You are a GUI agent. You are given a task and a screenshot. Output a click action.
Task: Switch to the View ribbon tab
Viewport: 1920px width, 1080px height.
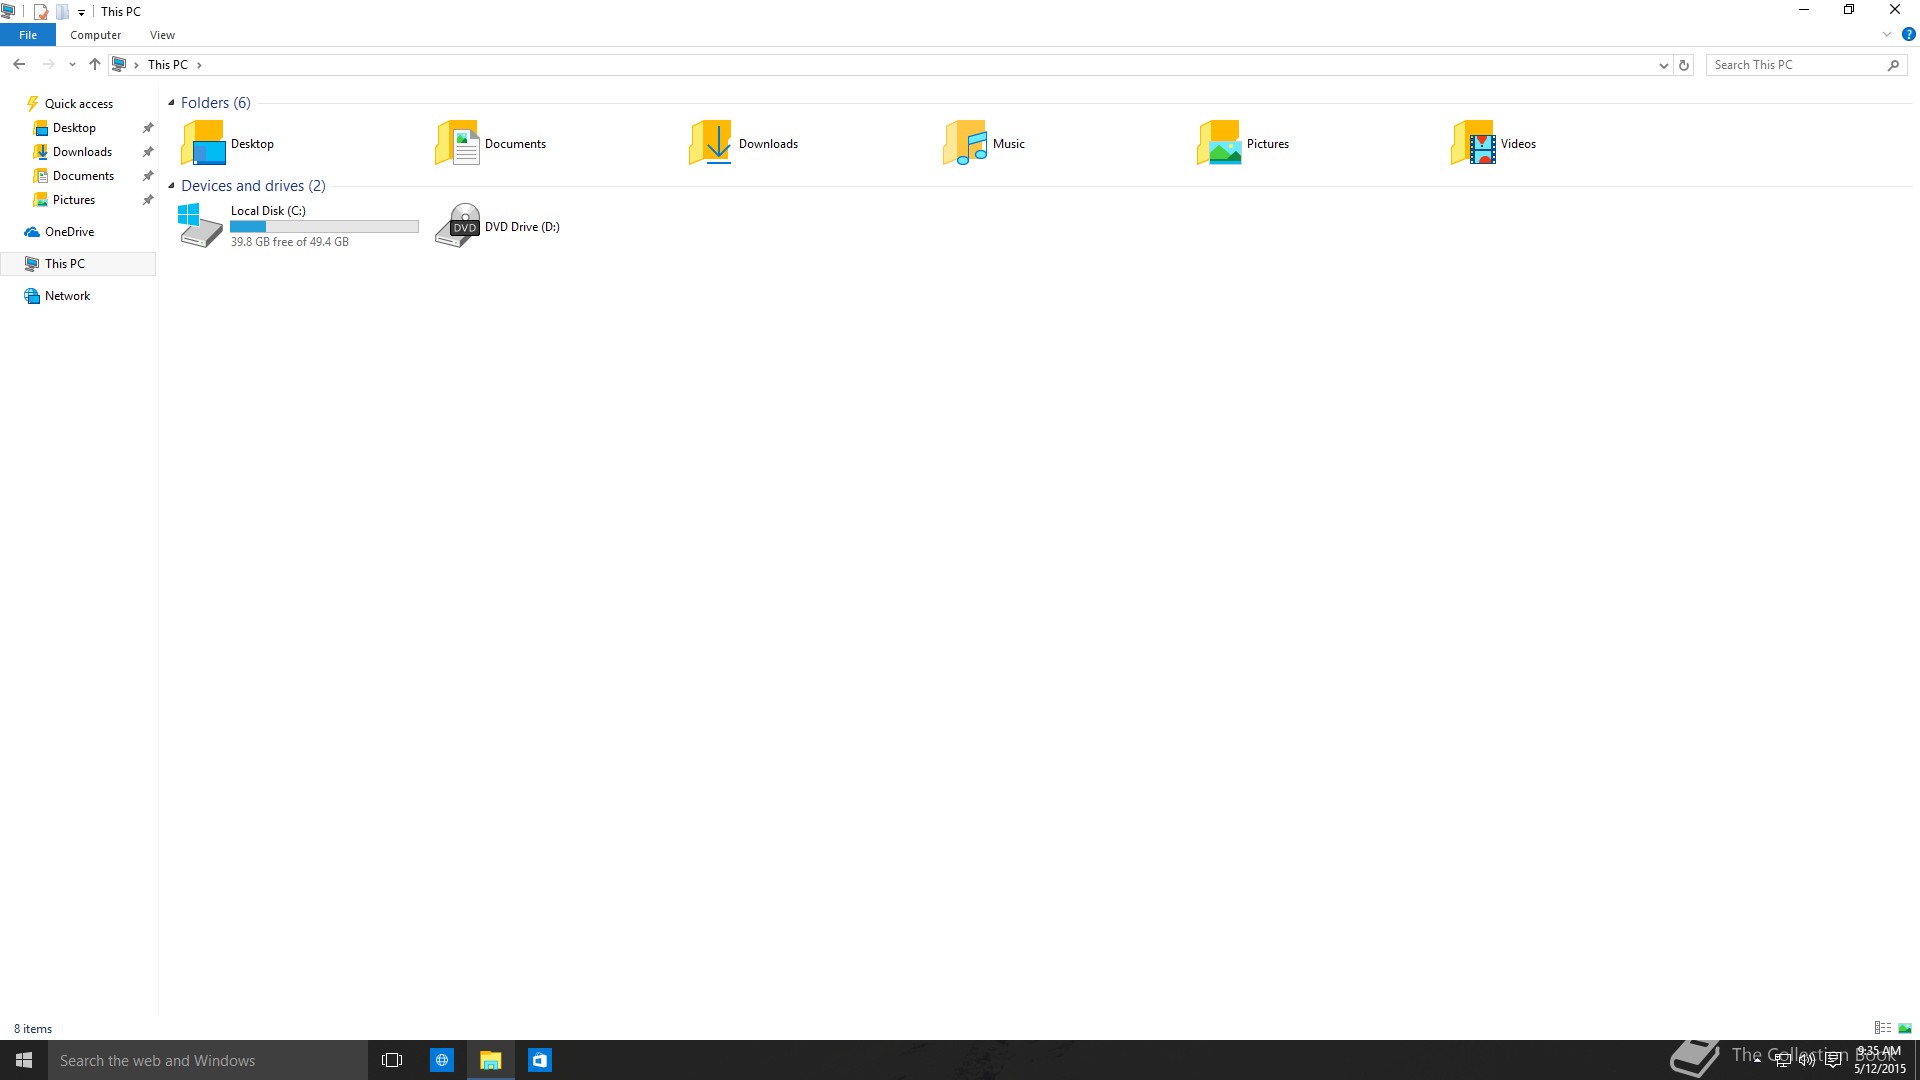point(162,35)
